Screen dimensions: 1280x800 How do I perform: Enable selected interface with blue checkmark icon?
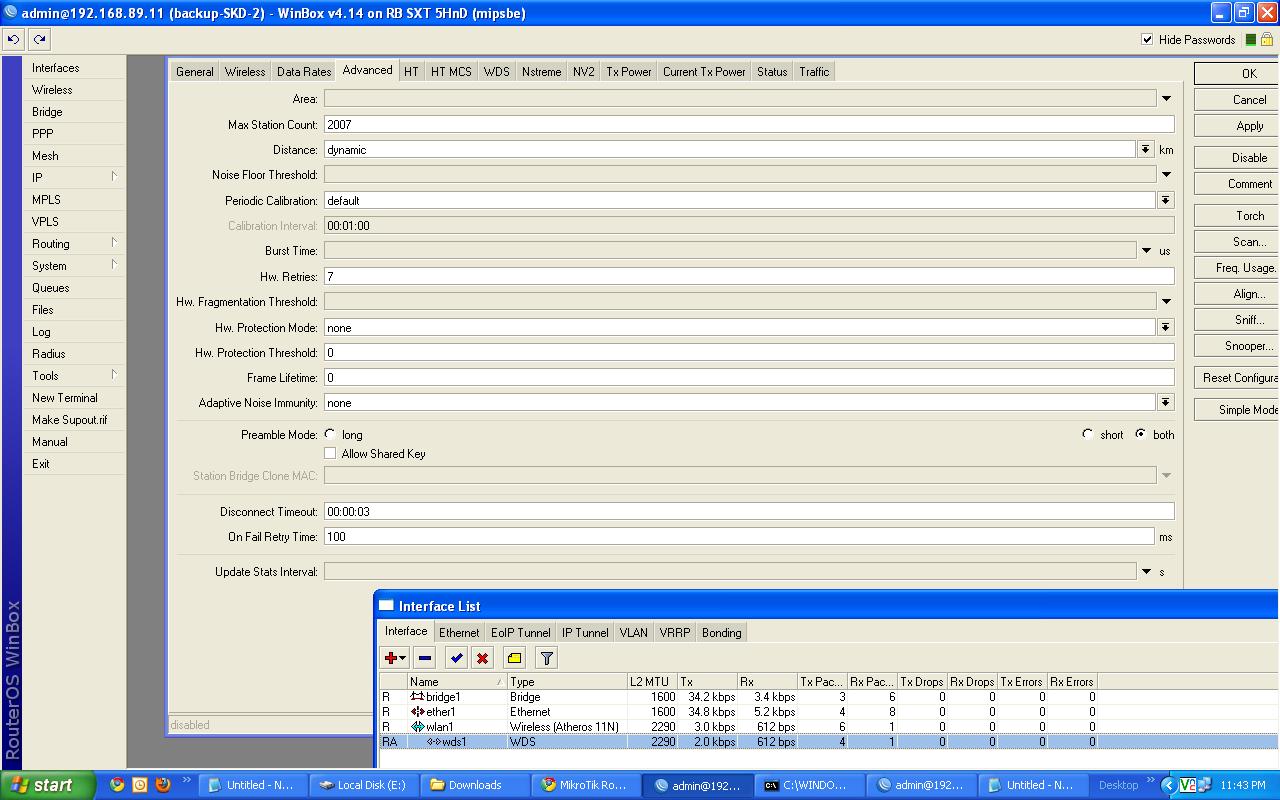tap(457, 658)
